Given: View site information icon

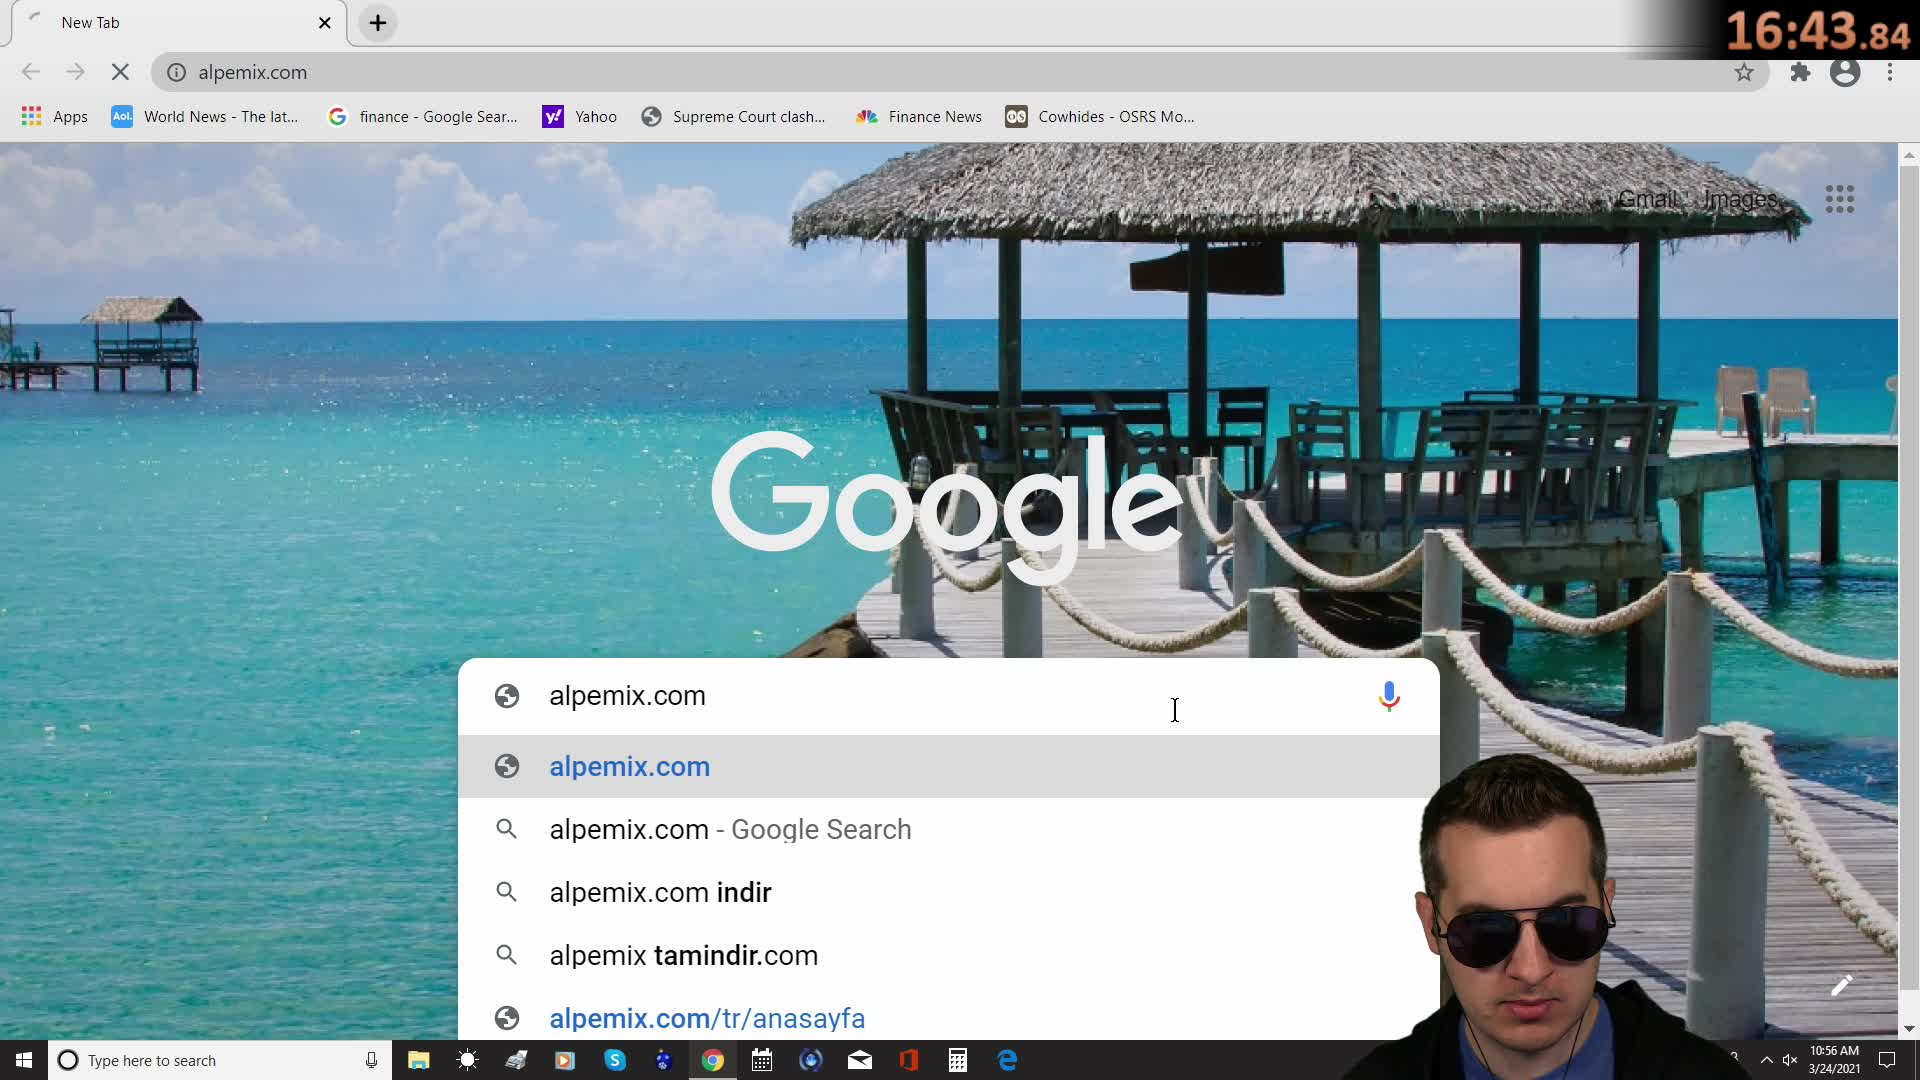Looking at the screenshot, I should pyautogui.click(x=176, y=72).
